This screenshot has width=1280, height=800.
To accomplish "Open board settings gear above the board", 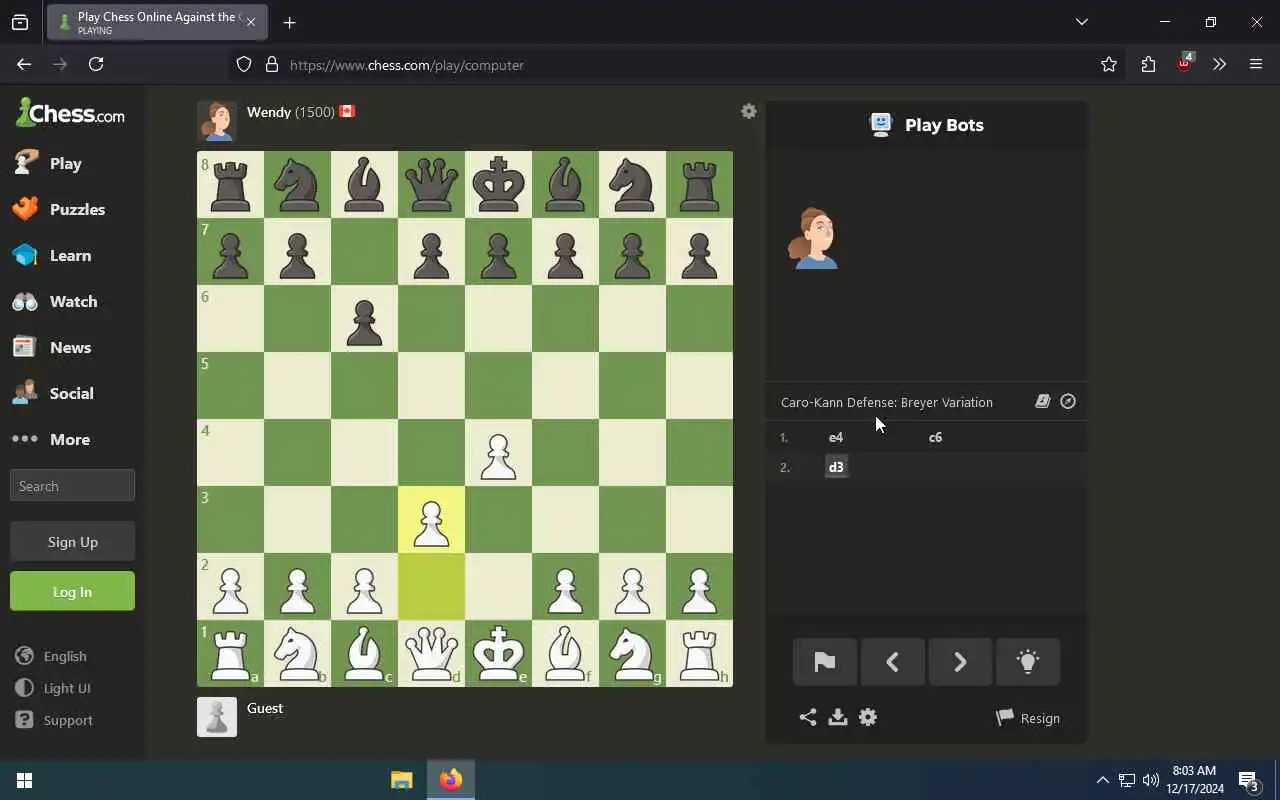I will [x=748, y=111].
